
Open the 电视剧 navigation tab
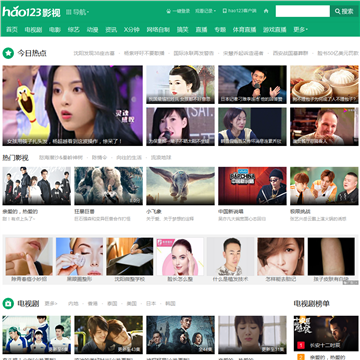[33, 30]
